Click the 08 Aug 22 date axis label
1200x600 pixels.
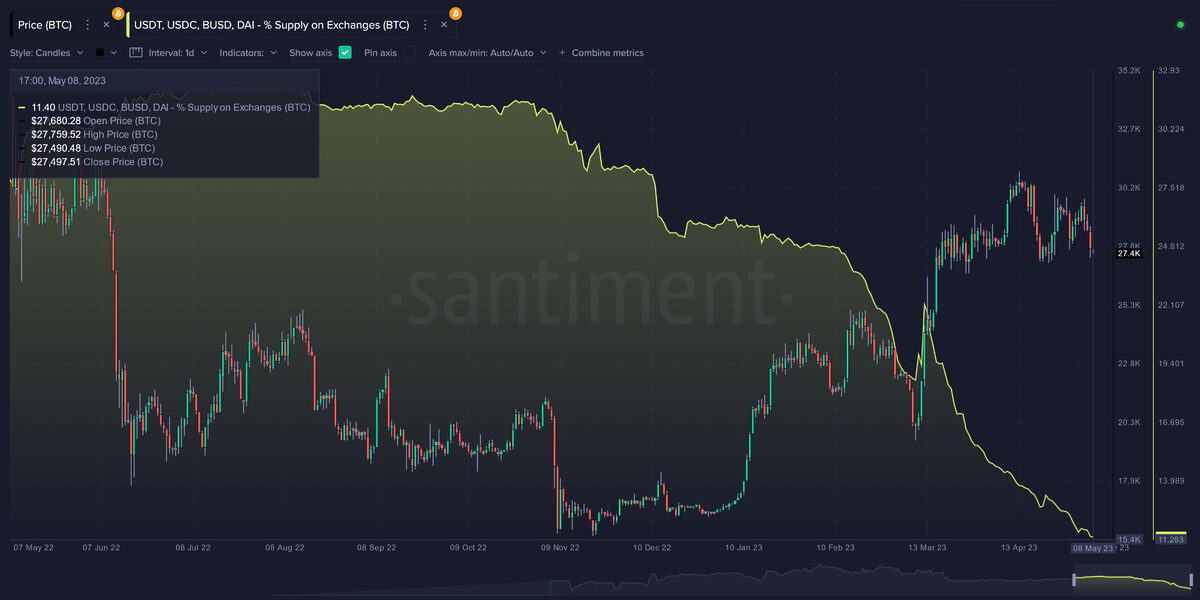click(284, 548)
